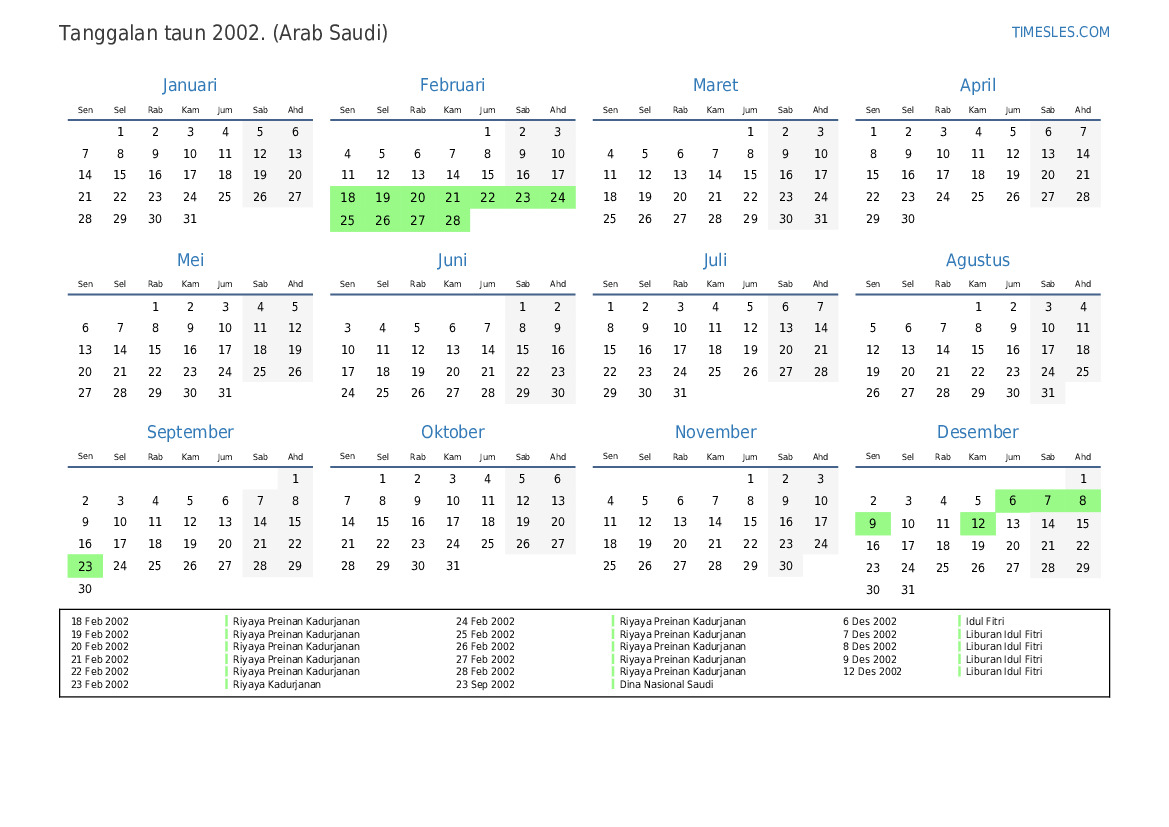Select the Agustus month title

point(977,260)
